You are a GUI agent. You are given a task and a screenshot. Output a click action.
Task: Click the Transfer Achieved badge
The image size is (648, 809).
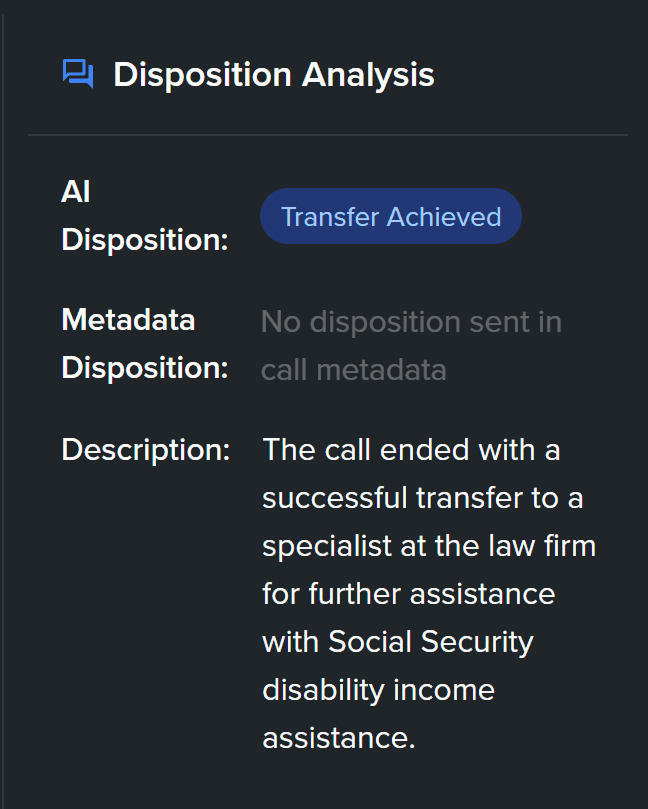391,216
